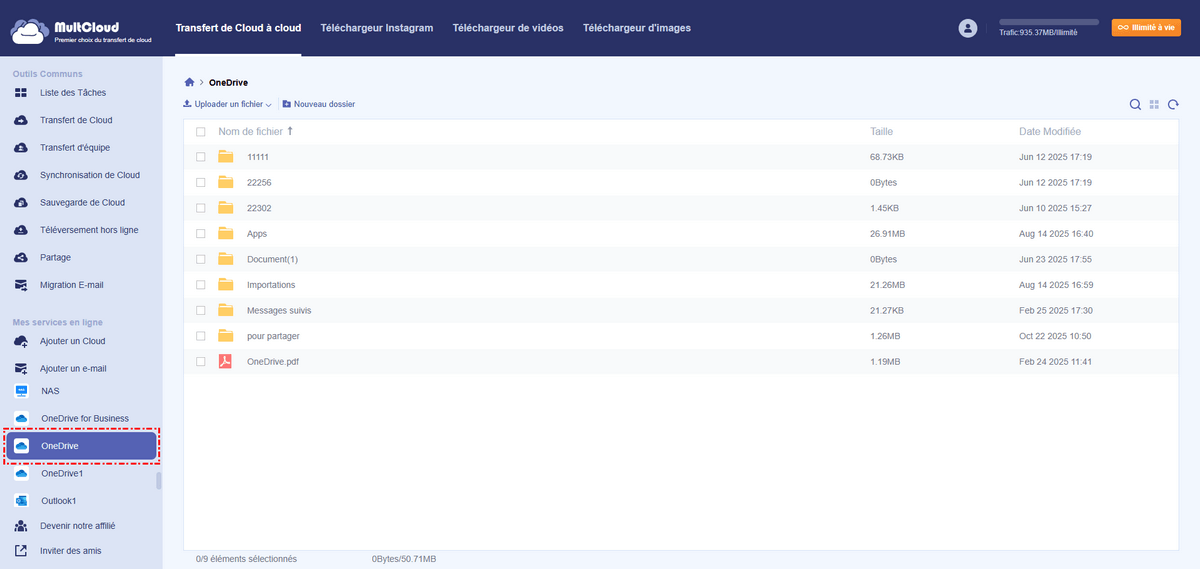Click the 0/9 éléments sélectionnés status
The height and width of the screenshot is (569, 1200).
pyautogui.click(x=246, y=559)
